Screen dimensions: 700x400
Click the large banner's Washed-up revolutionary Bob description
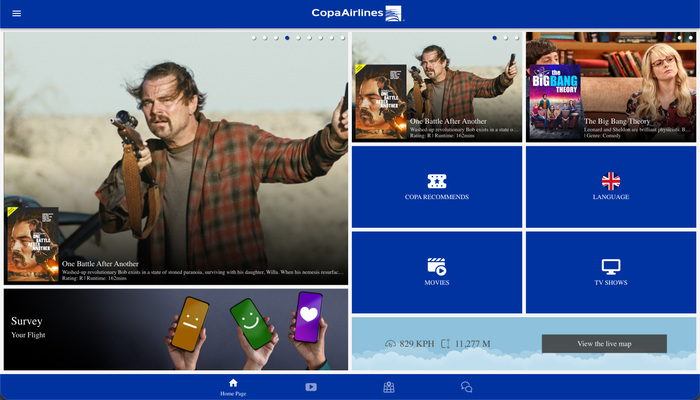click(203, 272)
